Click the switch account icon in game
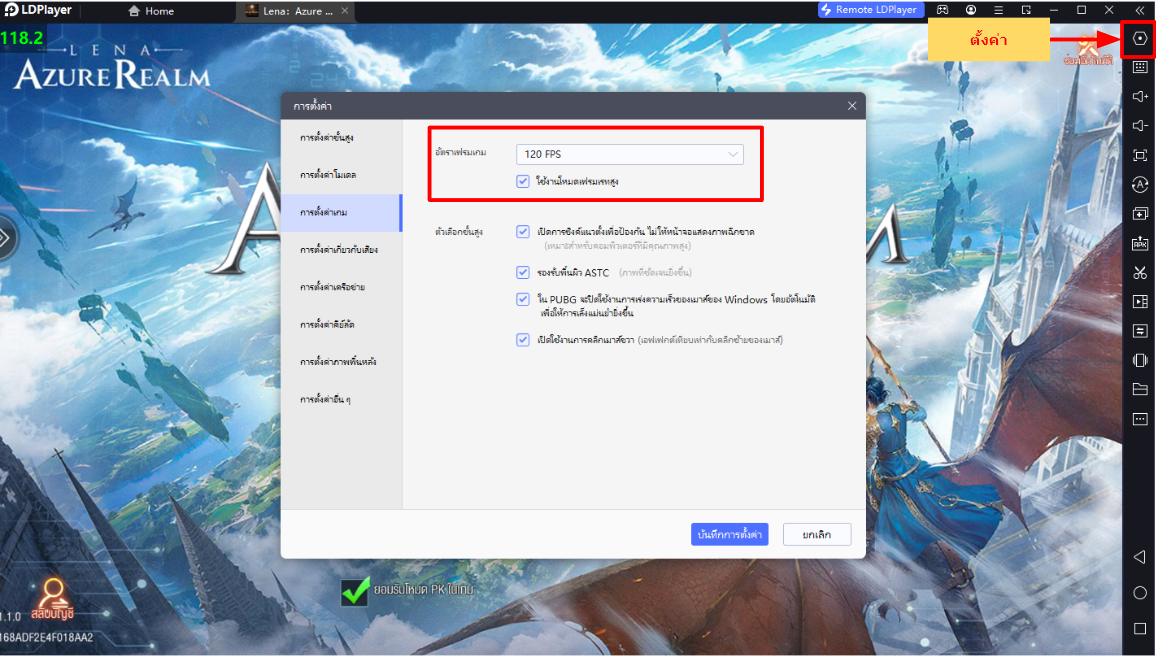 pyautogui.click(x=52, y=598)
